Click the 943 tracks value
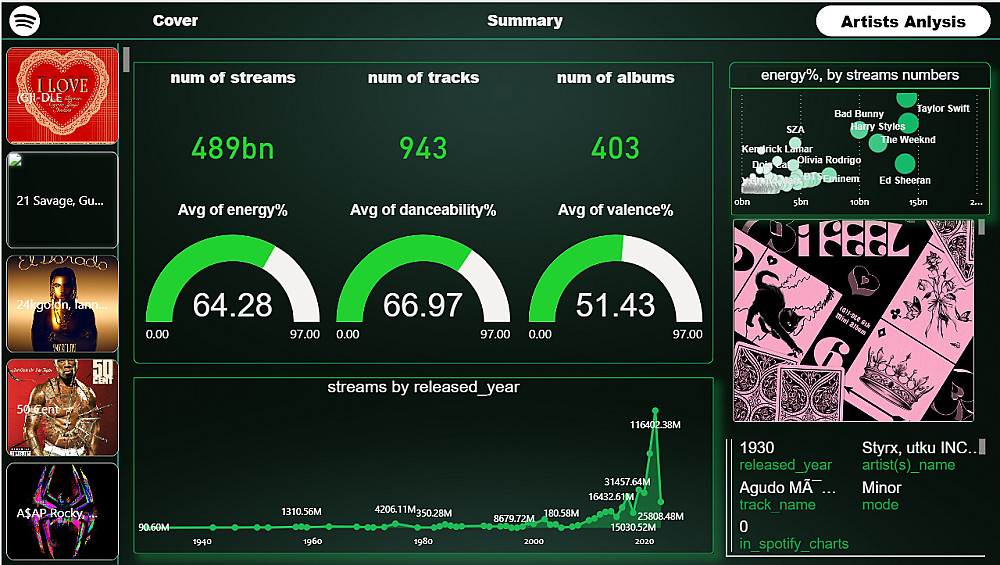The height and width of the screenshot is (565, 1000). click(x=423, y=149)
